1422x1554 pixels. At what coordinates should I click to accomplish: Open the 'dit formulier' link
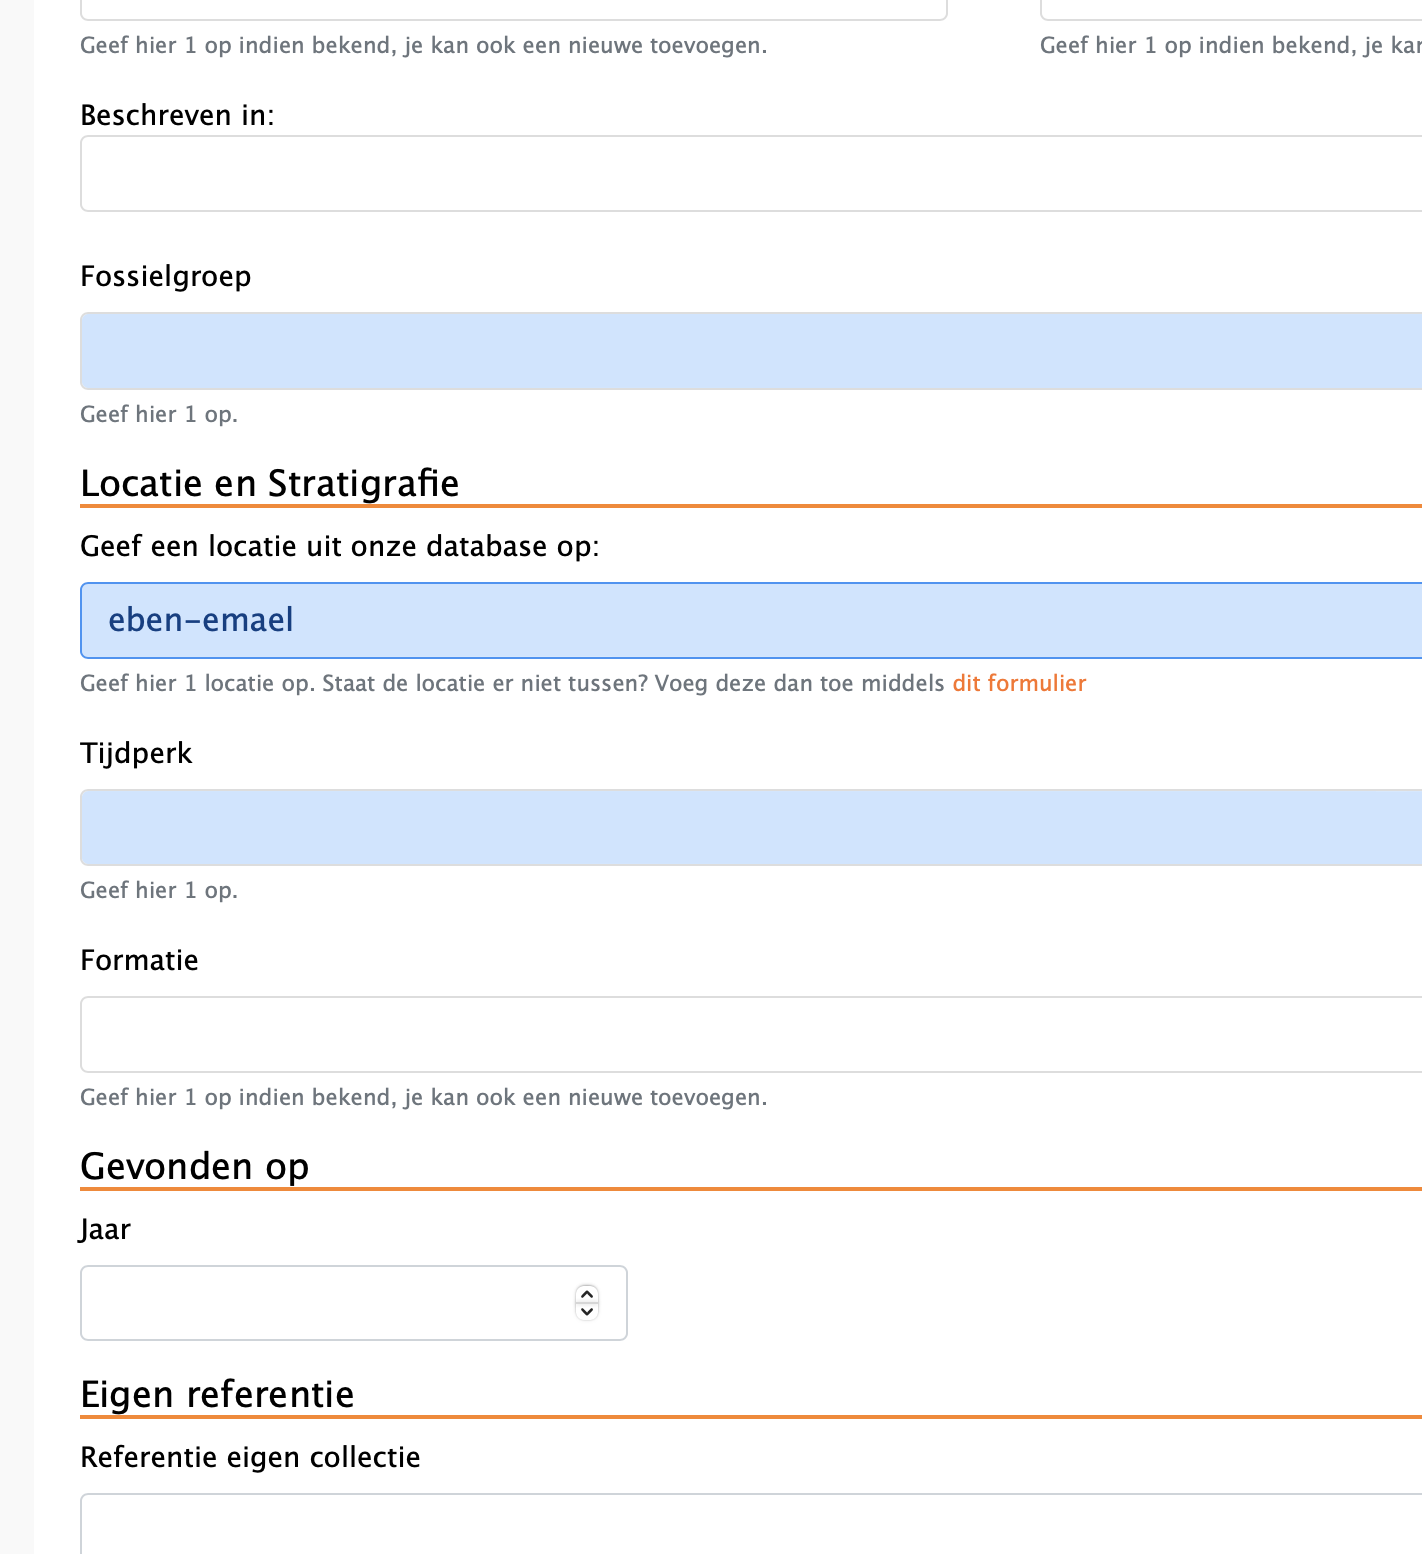(1018, 683)
